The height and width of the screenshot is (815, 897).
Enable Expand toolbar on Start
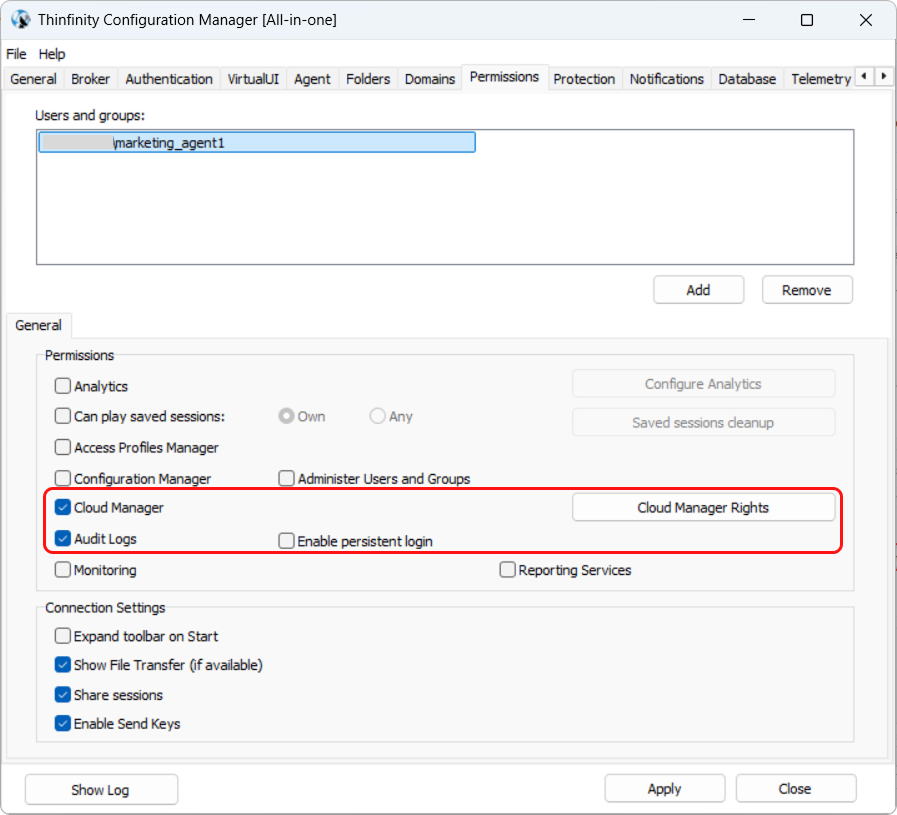(x=63, y=636)
